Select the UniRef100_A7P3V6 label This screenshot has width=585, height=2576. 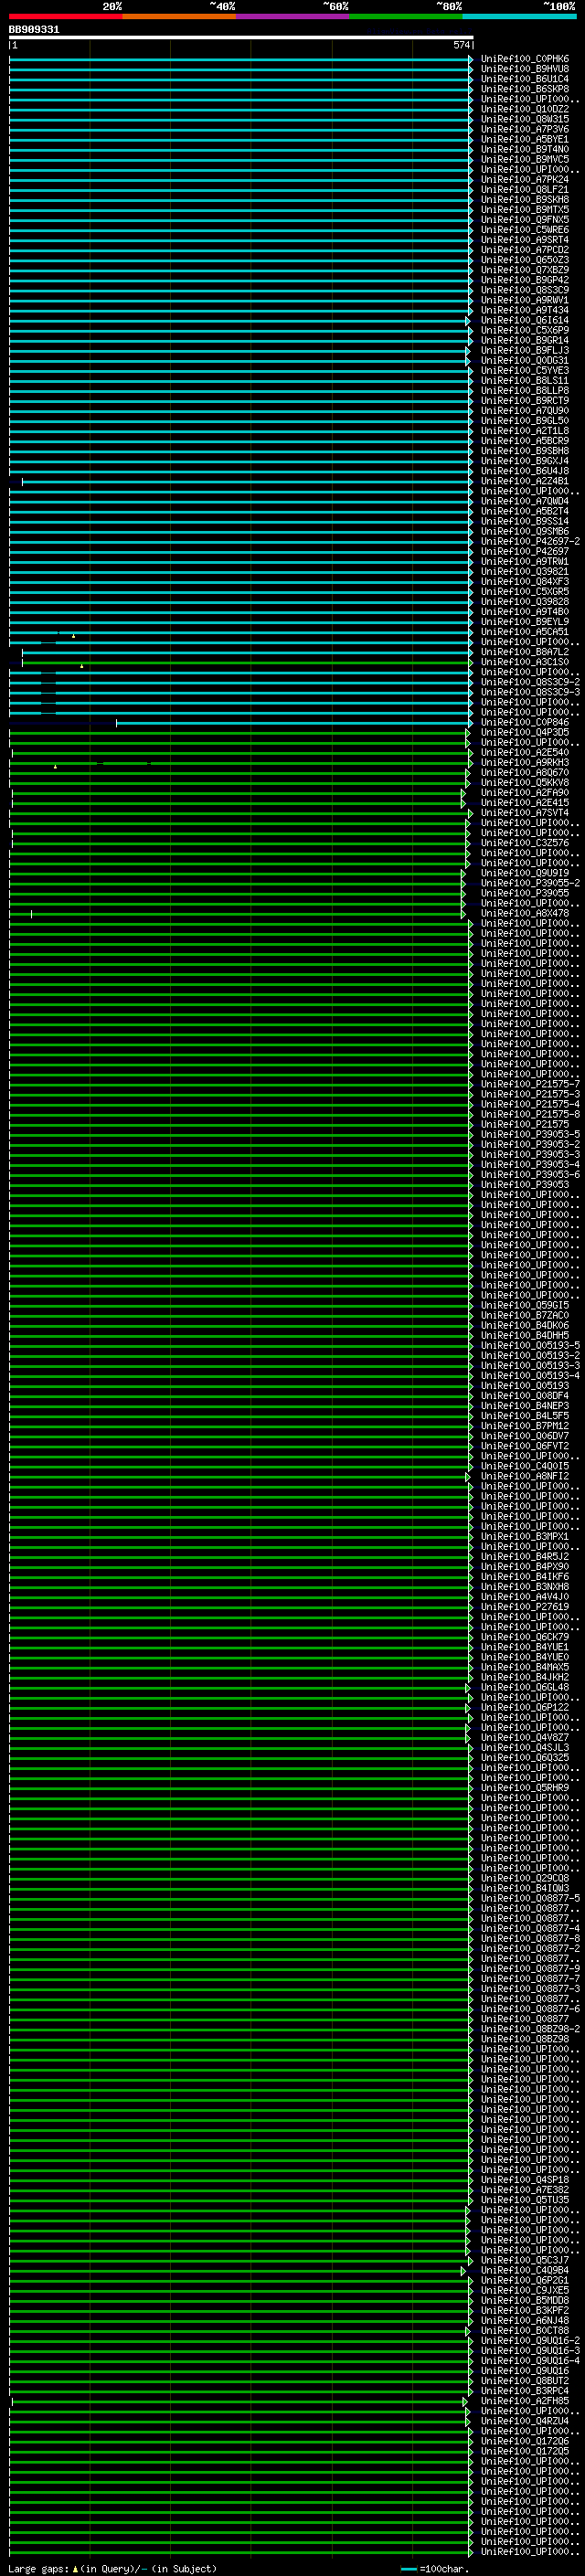pos(525,129)
